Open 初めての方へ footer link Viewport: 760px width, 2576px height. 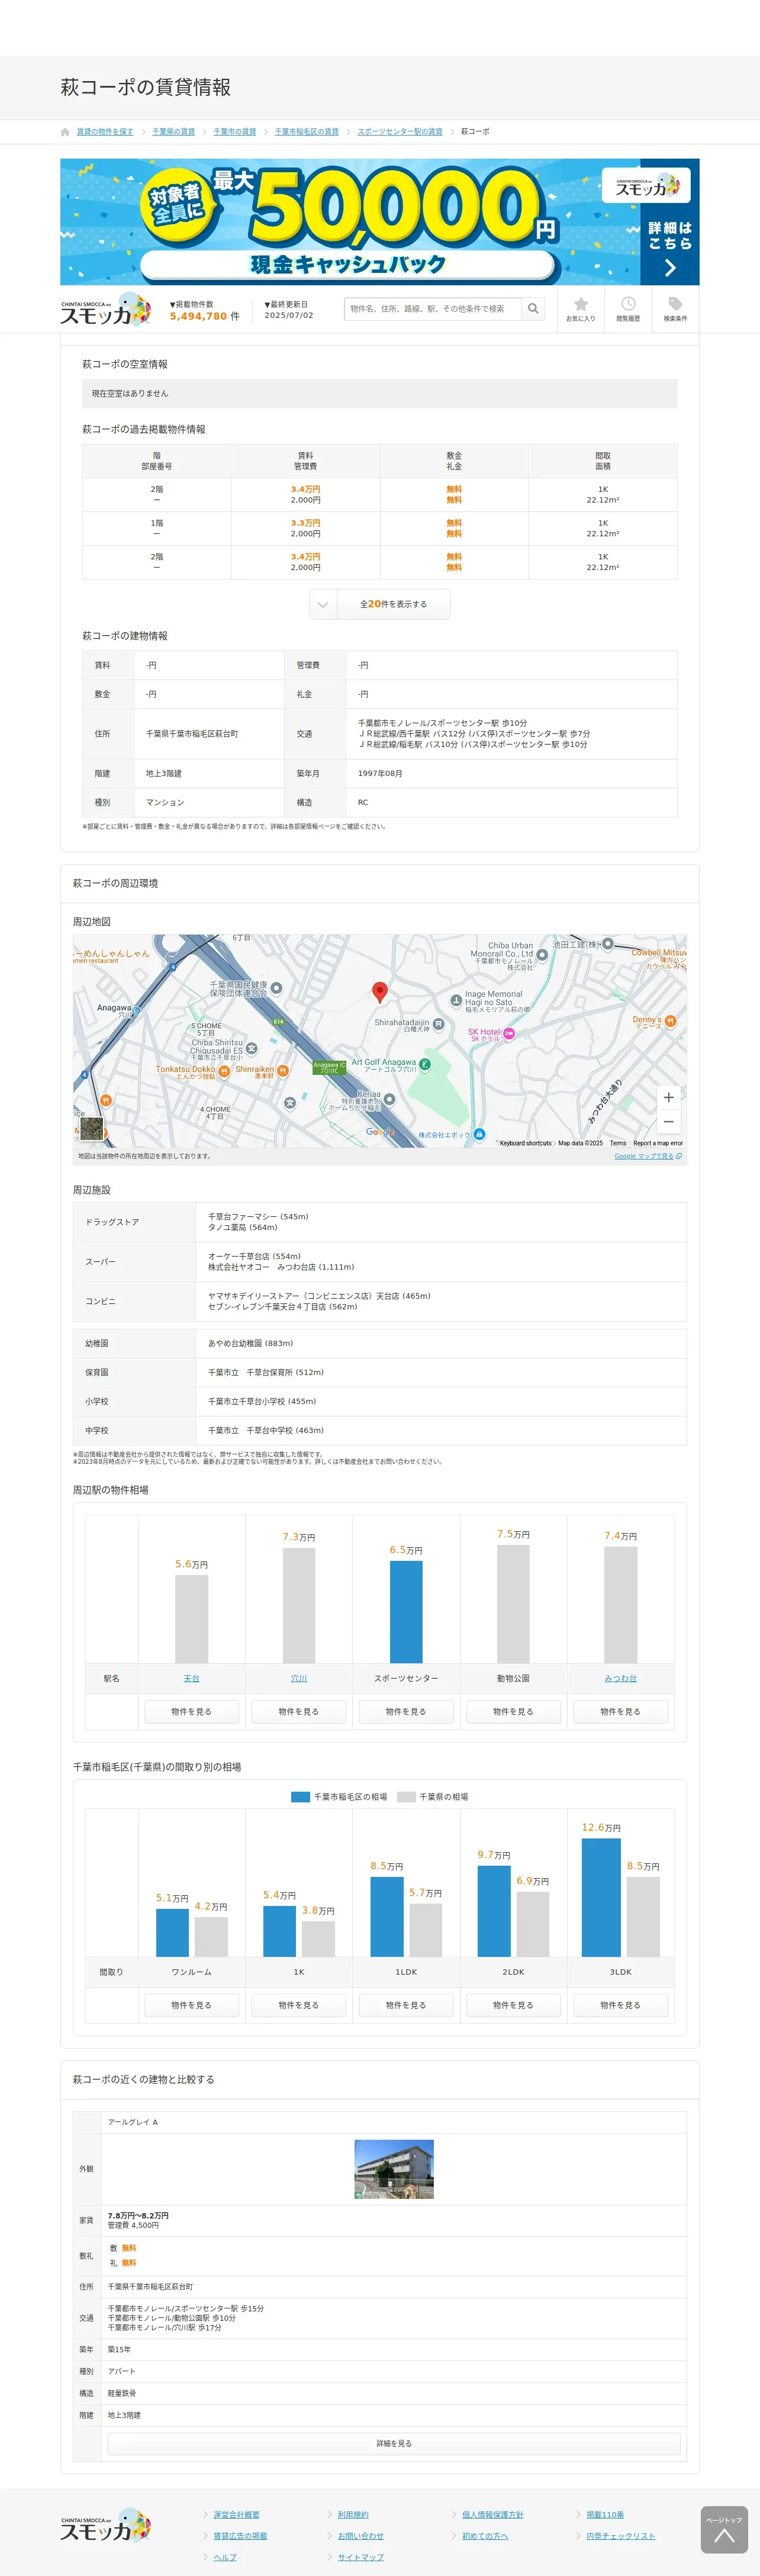pyautogui.click(x=485, y=2536)
